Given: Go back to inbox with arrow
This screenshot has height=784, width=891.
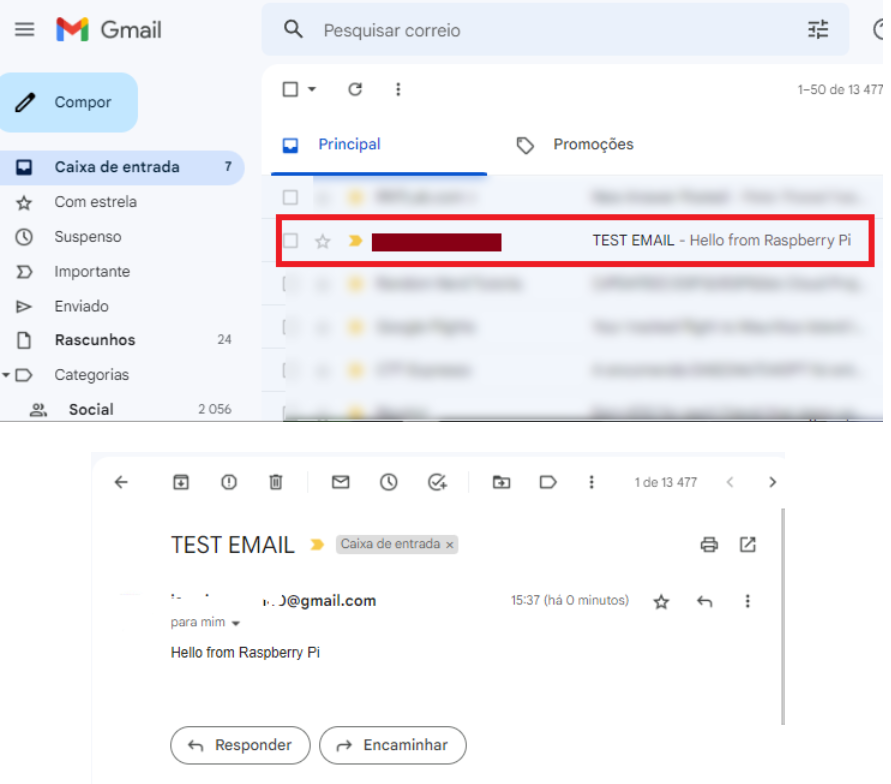Looking at the screenshot, I should click(x=121, y=482).
